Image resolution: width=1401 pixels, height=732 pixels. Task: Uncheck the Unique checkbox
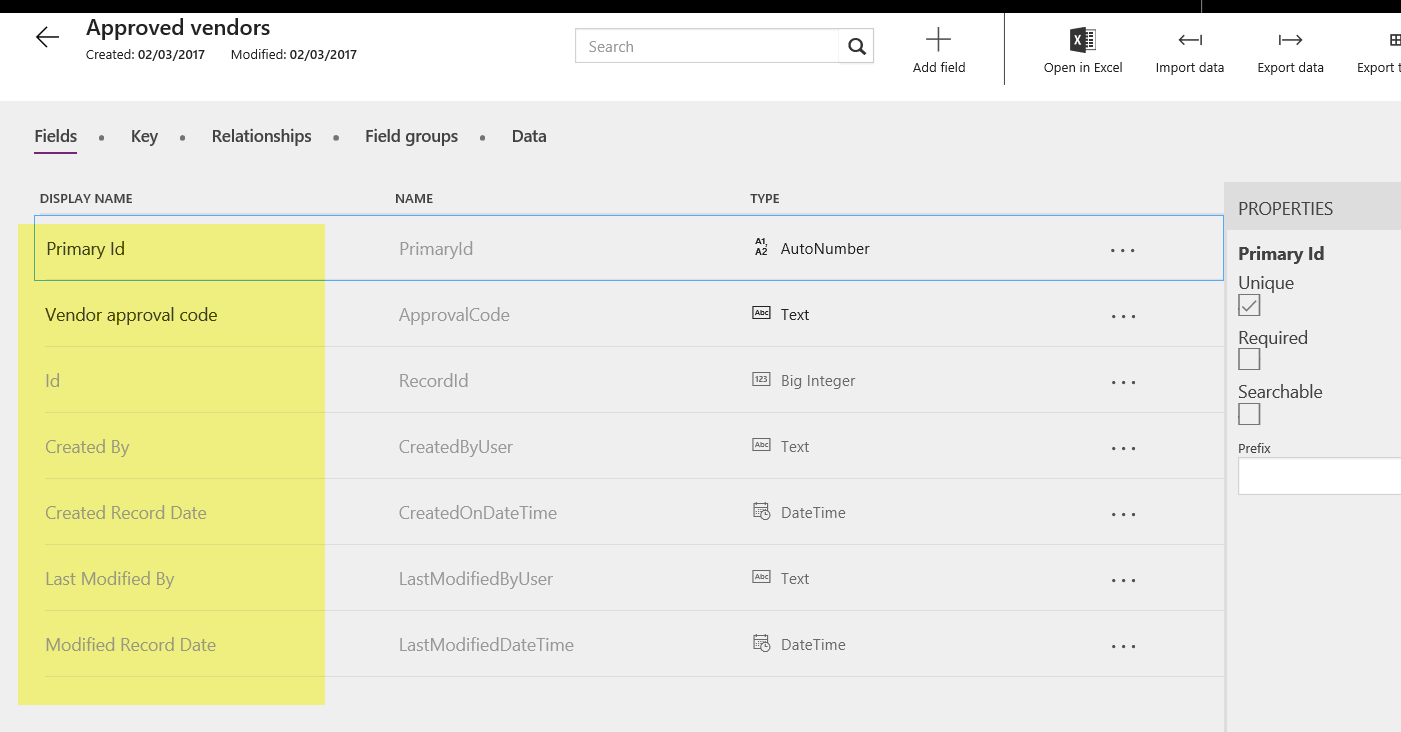coord(1249,305)
